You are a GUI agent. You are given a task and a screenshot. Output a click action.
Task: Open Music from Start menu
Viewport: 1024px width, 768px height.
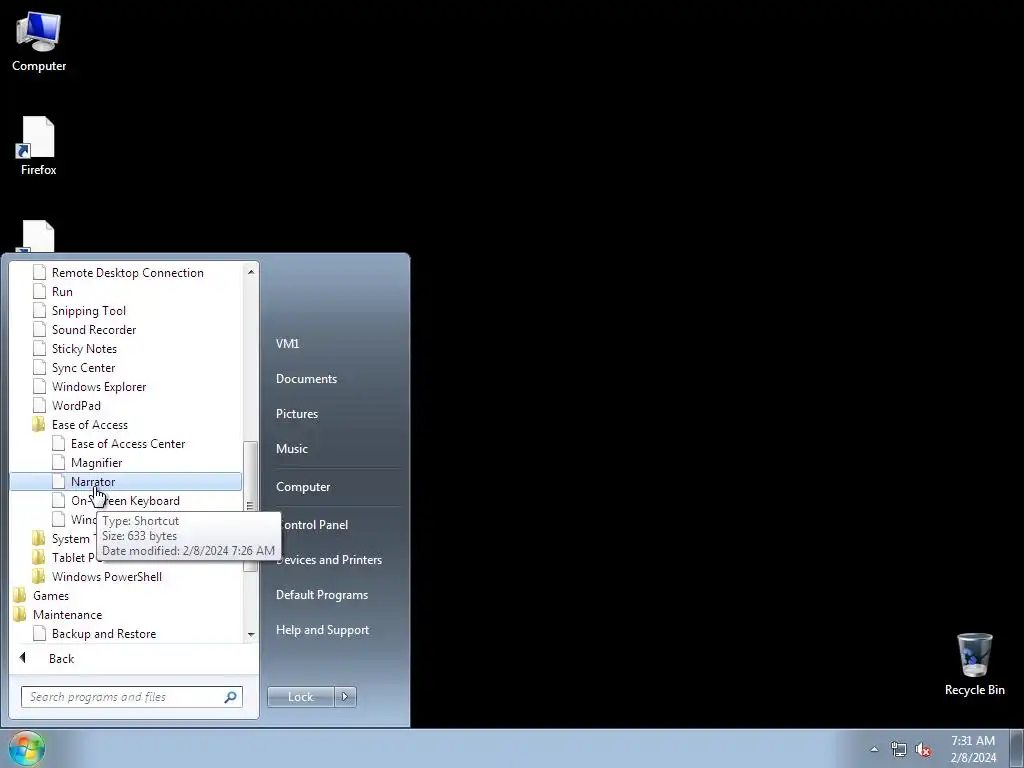pyautogui.click(x=291, y=449)
